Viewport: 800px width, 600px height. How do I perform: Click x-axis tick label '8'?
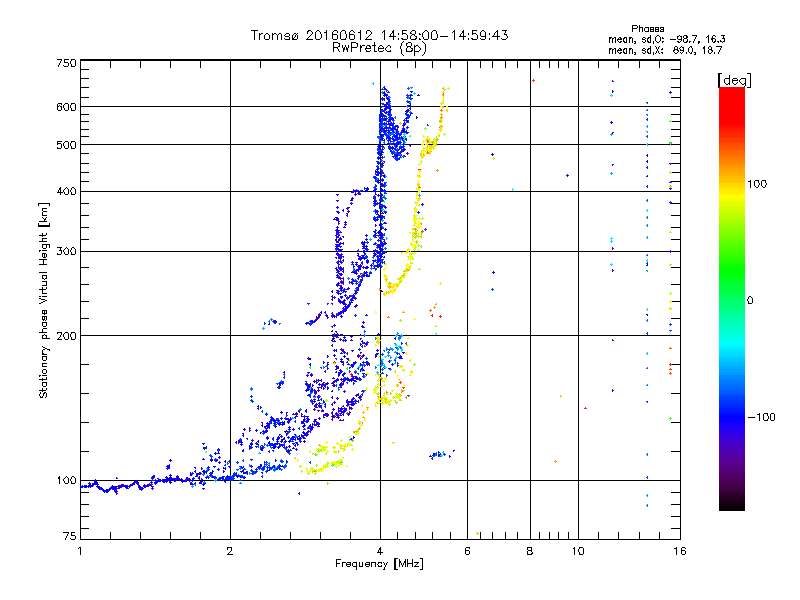[530, 551]
